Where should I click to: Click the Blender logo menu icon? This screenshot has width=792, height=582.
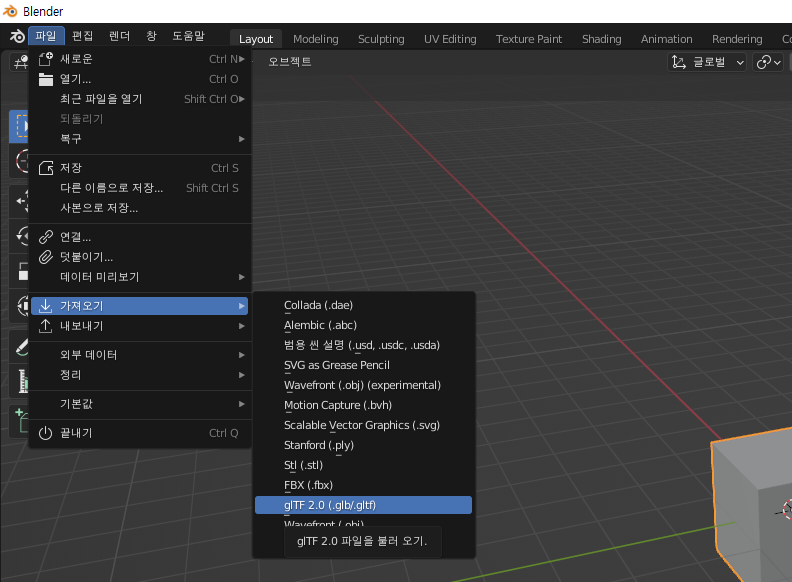[17, 36]
